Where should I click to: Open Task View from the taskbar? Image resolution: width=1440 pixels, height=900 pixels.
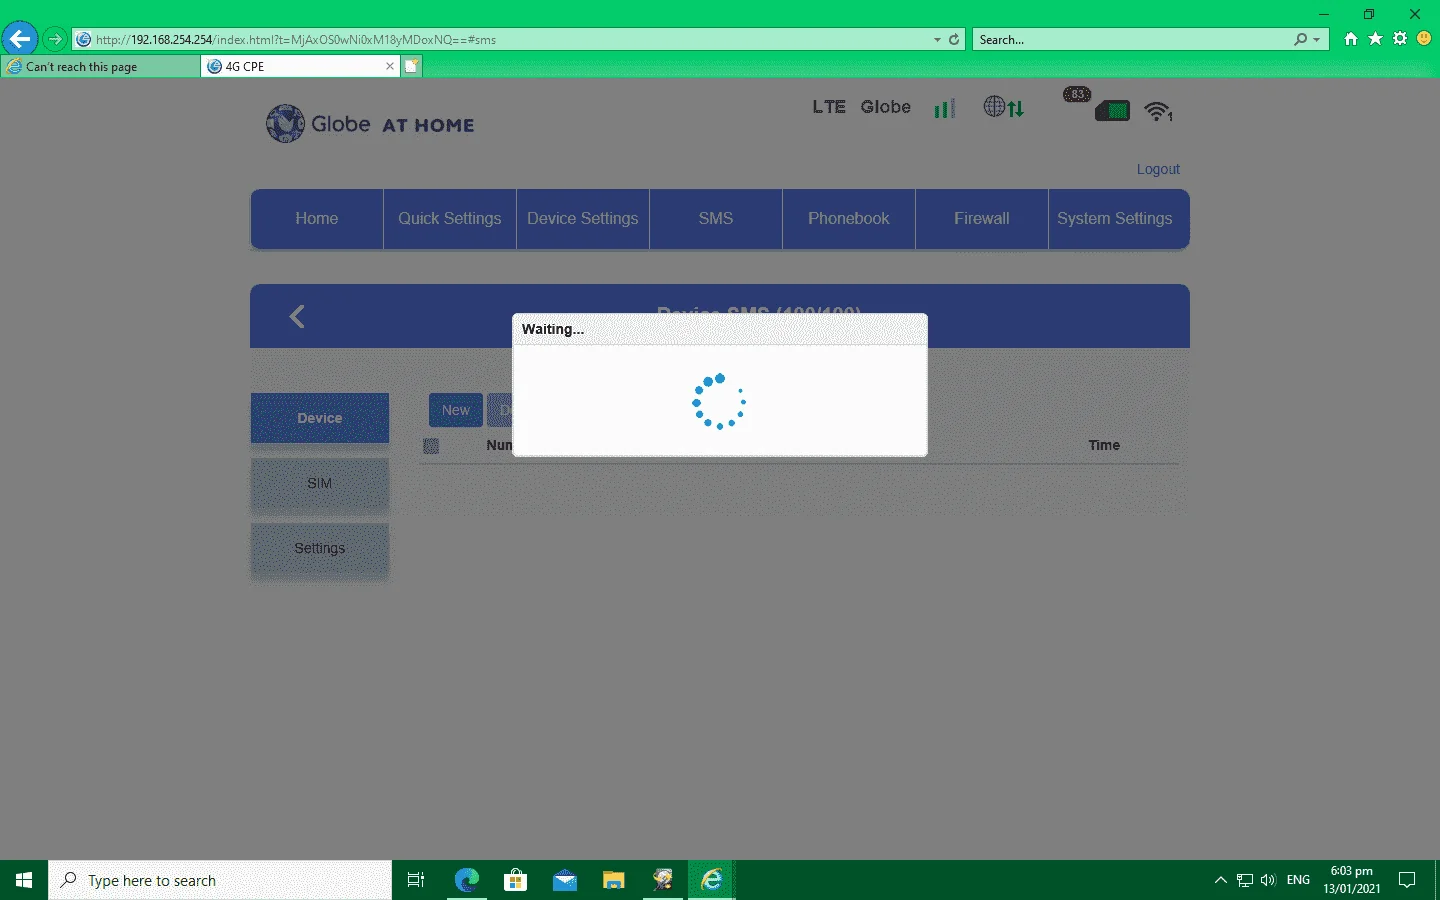416,880
